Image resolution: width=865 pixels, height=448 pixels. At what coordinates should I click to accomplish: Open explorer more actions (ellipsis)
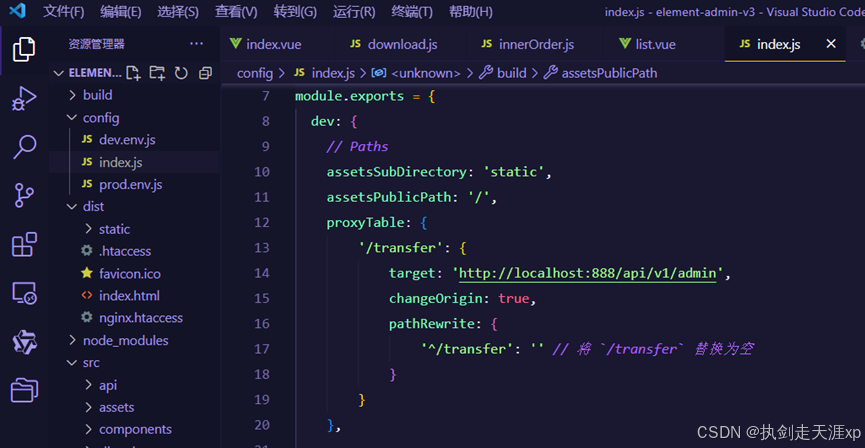coord(196,44)
